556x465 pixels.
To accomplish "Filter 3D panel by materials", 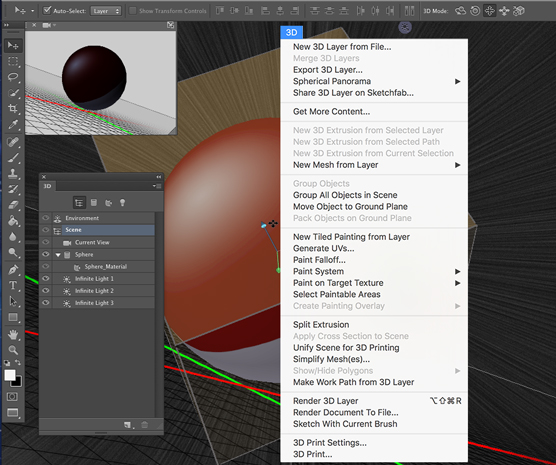I will [x=108, y=203].
